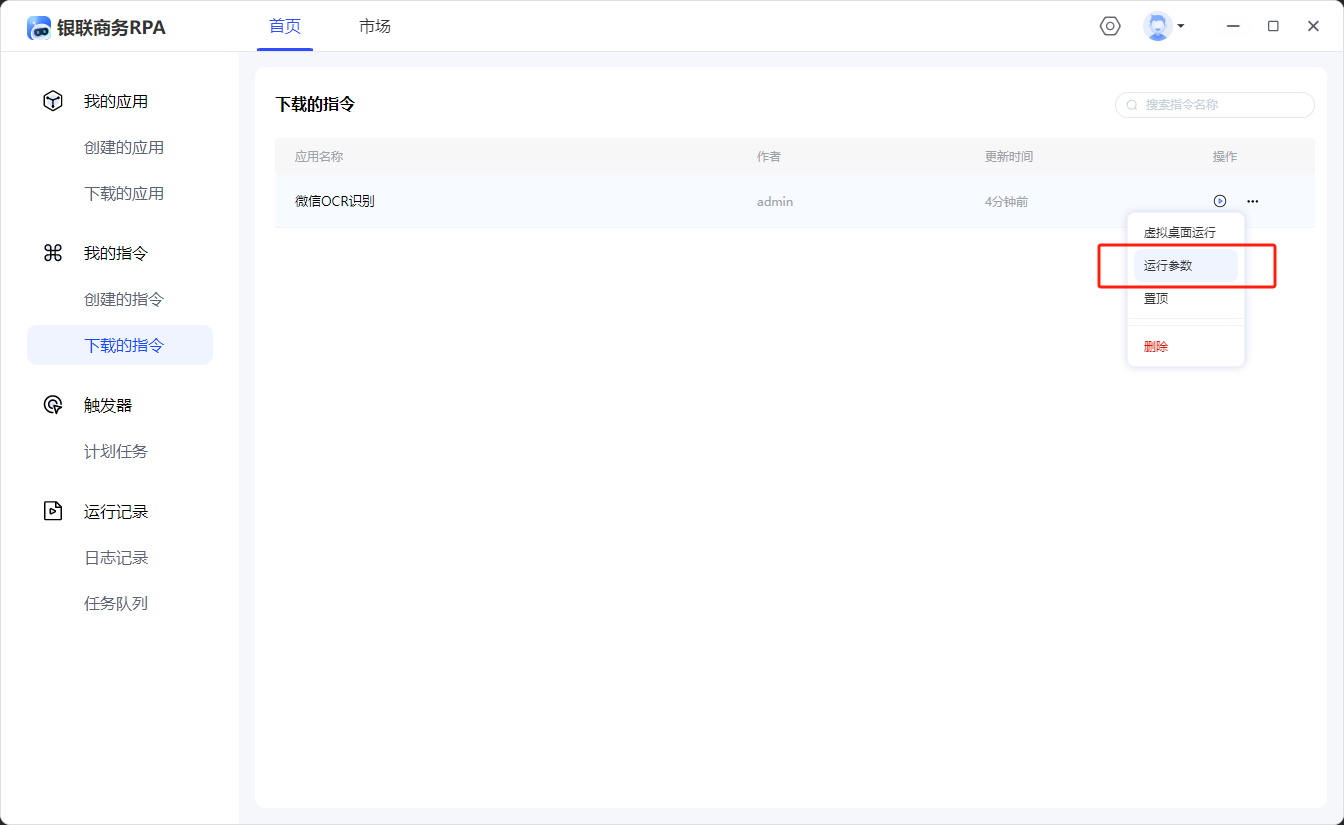Image resolution: width=1344 pixels, height=825 pixels.
Task: Click the hexagon settings icon in title bar
Action: [1110, 26]
